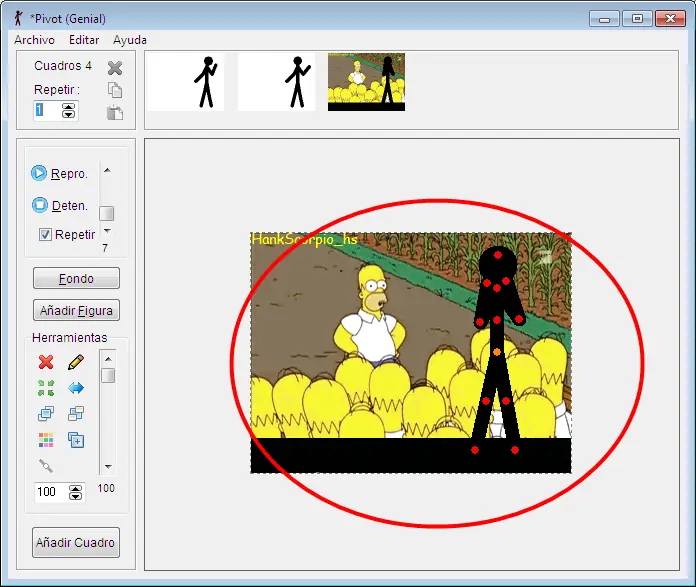
Task: Click speed slider up arrow
Action: click(107, 171)
